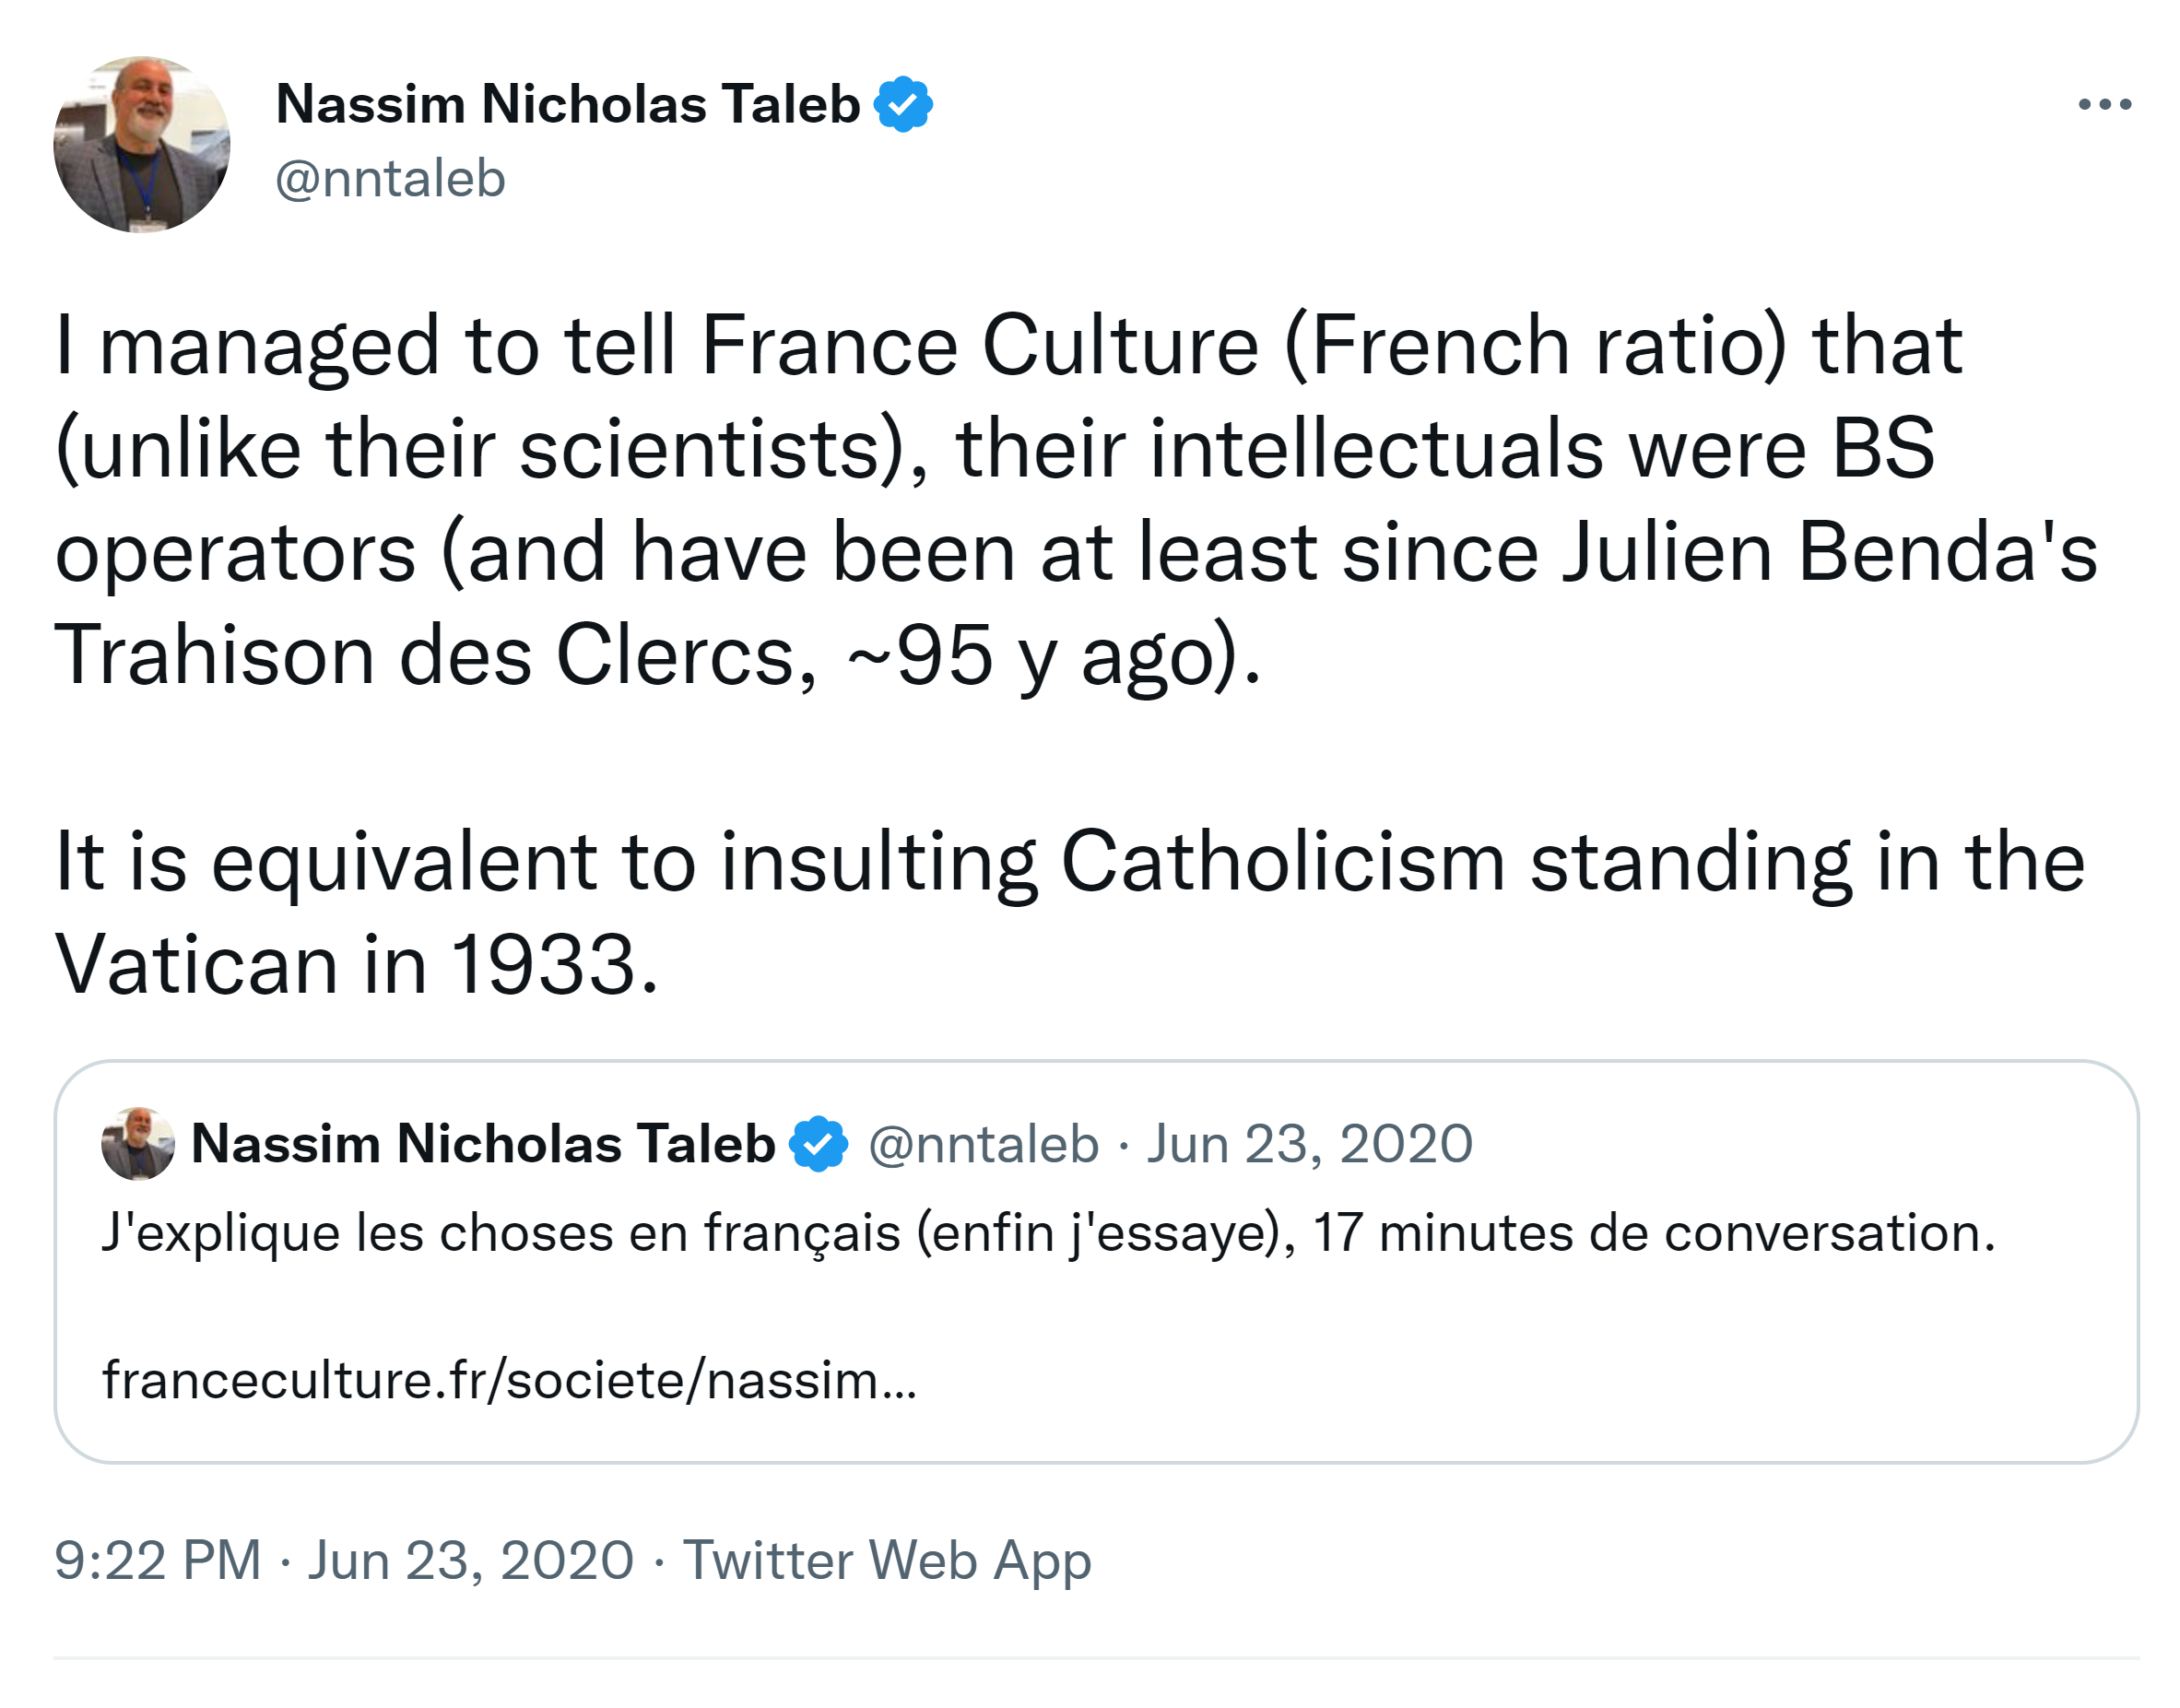The image size is (2180, 1708).
Task: Open quoted tweet author name
Action: point(482,1143)
